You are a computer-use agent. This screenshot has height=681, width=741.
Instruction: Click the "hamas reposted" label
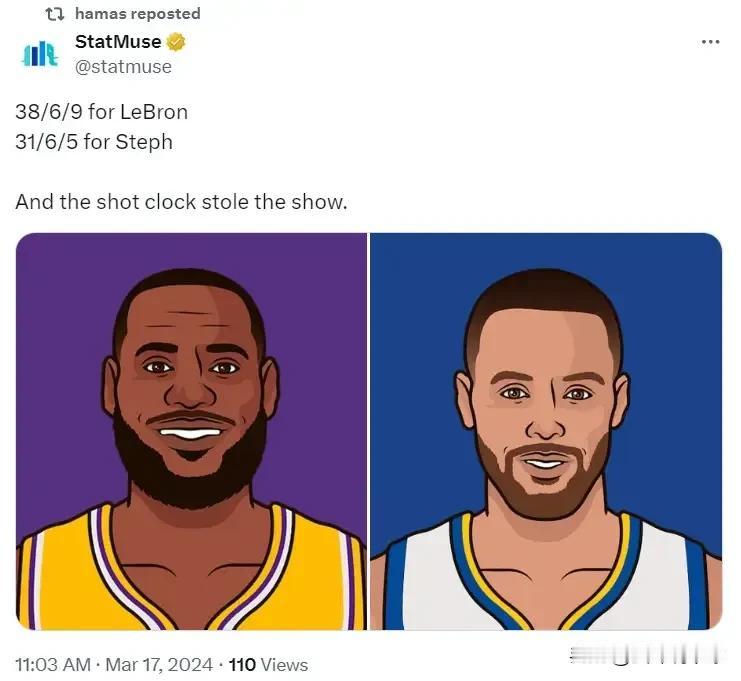138,14
